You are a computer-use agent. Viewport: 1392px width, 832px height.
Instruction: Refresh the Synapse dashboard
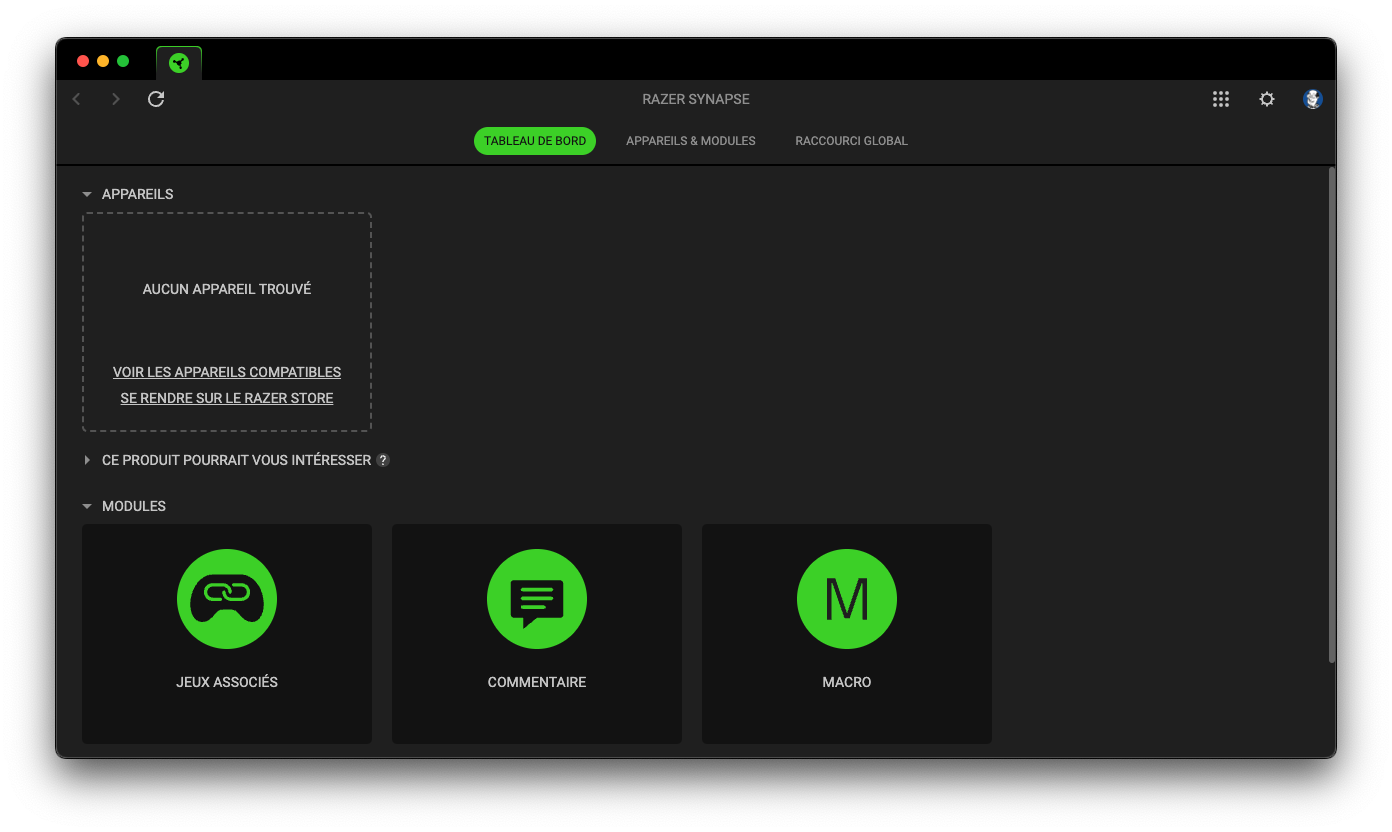(x=156, y=99)
